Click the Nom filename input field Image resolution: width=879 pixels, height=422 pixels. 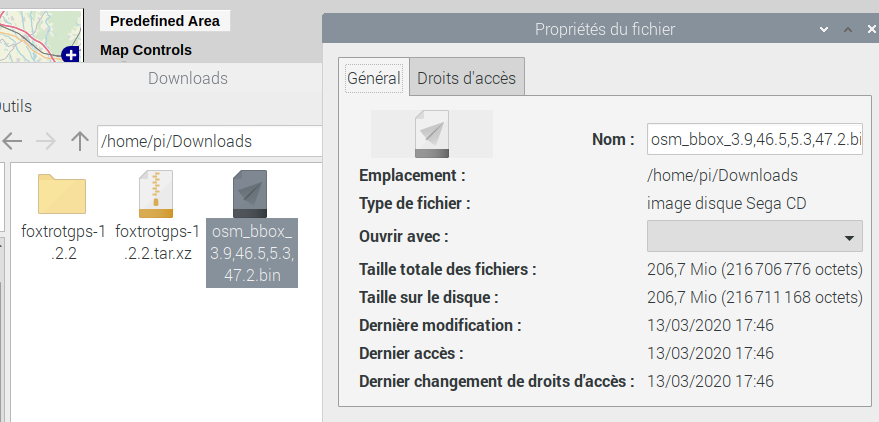(755, 140)
